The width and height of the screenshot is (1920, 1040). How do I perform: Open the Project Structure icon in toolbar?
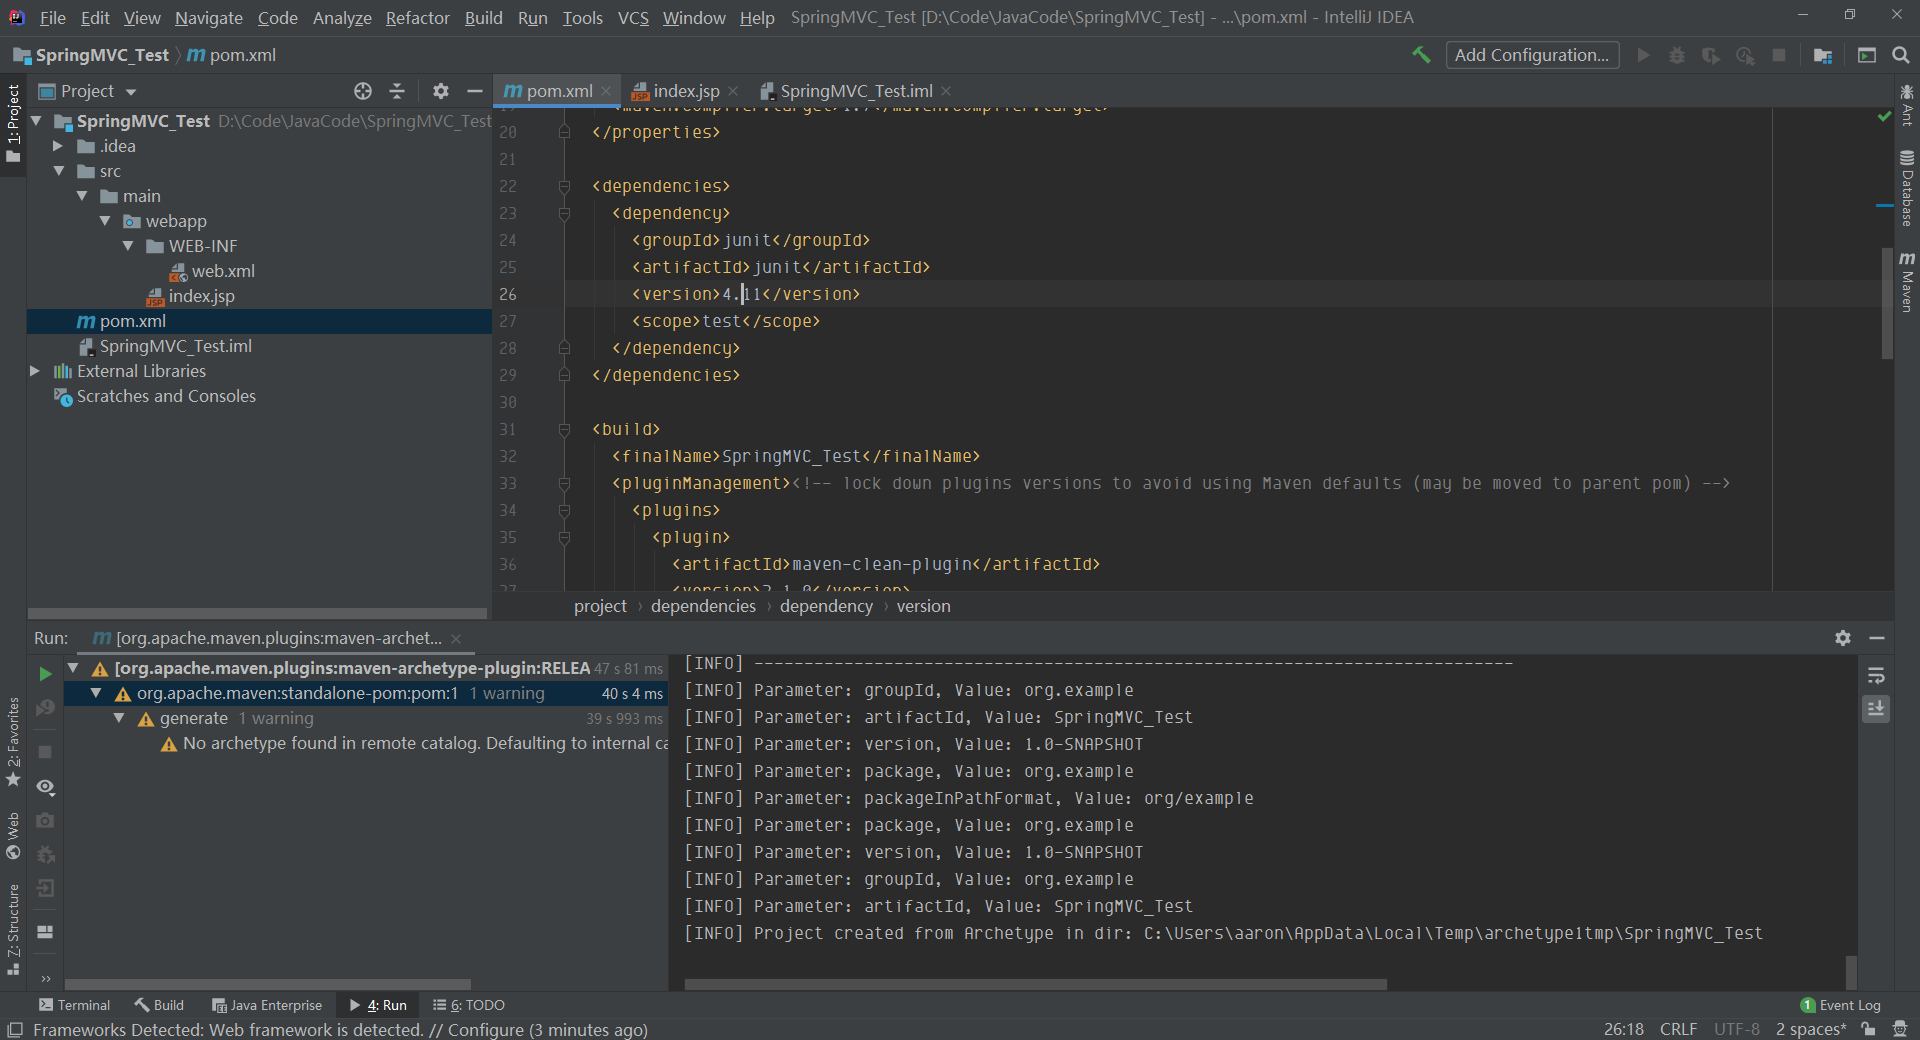[1823, 55]
